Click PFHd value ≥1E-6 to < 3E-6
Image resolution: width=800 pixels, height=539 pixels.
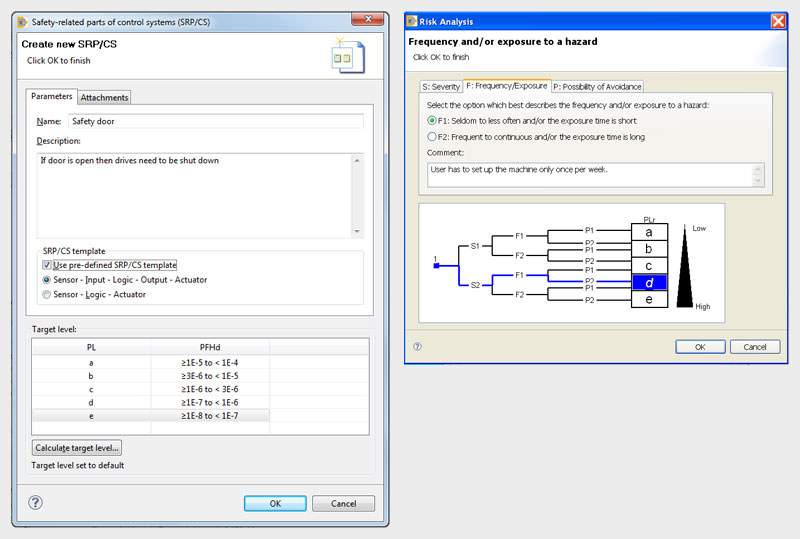(210, 389)
